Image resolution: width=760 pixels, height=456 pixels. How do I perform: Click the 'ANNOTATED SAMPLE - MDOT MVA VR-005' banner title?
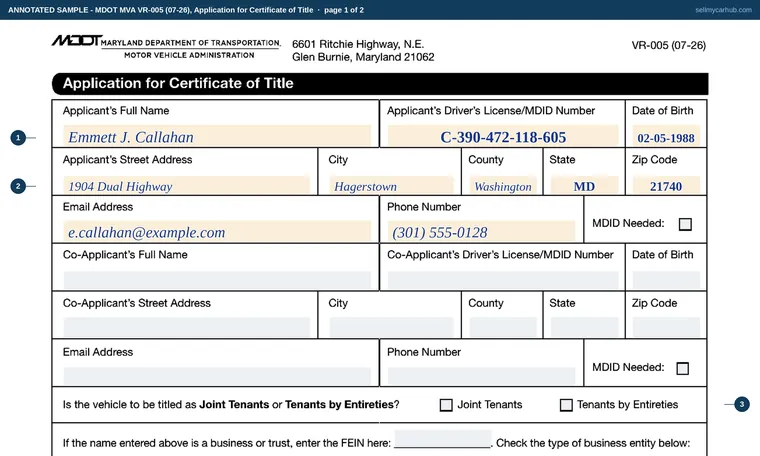85,10
